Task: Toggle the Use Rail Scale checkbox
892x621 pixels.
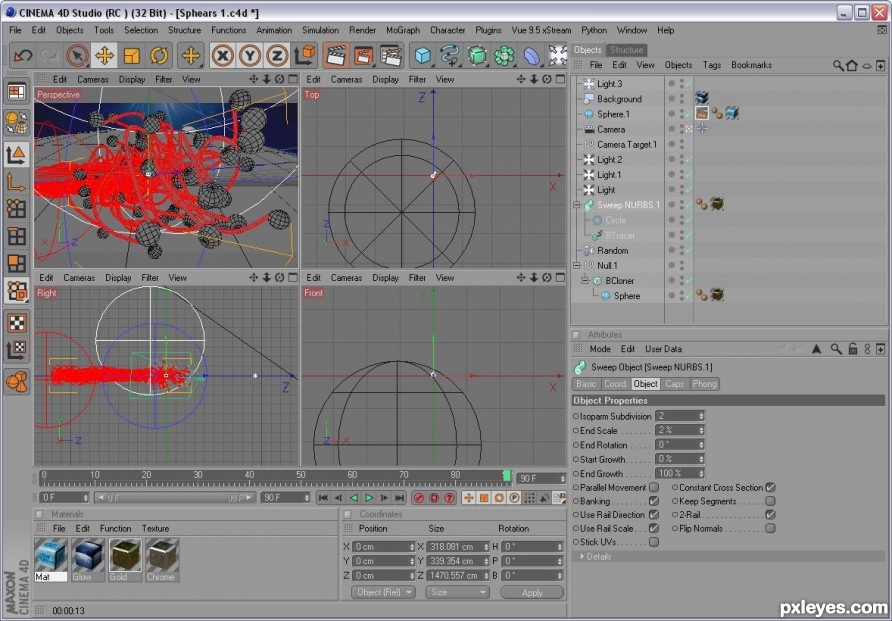Action: 654,528
